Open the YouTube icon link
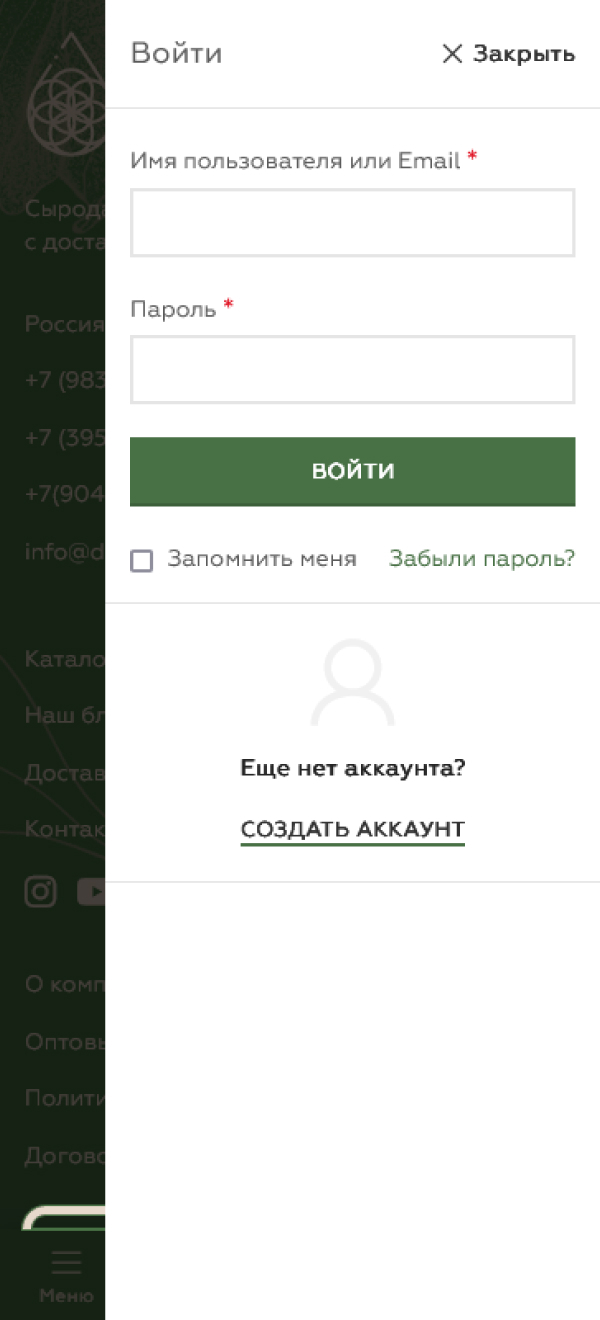Screen dimensions: 600x1320 tap(91, 891)
